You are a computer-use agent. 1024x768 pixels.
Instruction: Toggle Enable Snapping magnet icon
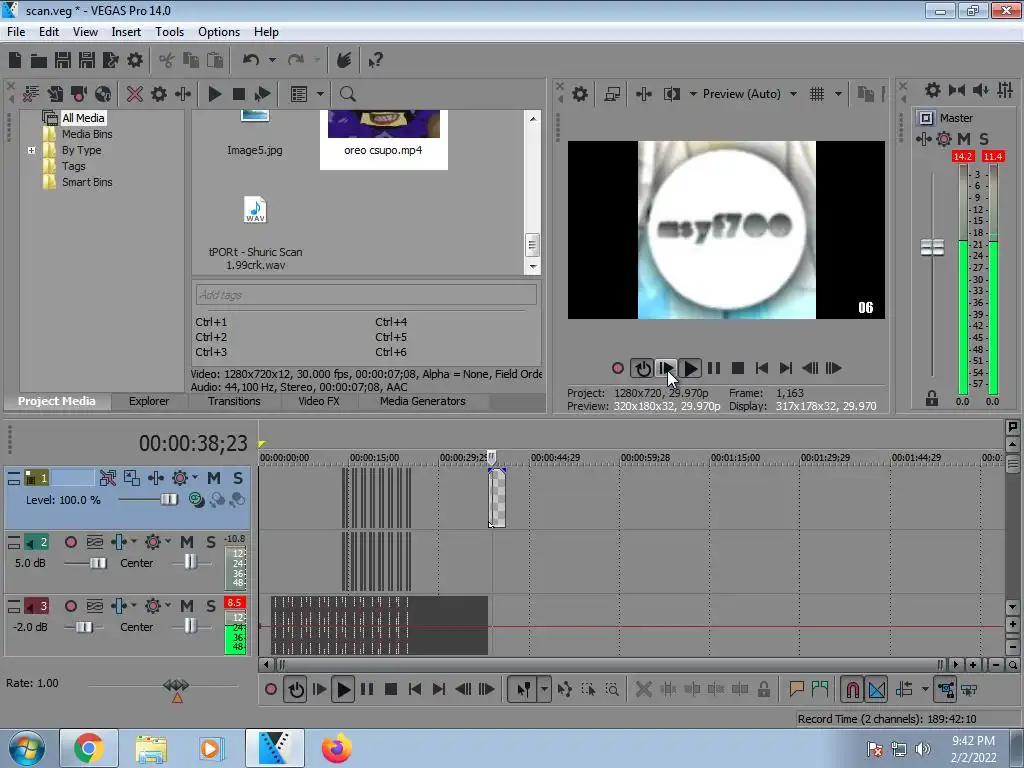pos(853,690)
